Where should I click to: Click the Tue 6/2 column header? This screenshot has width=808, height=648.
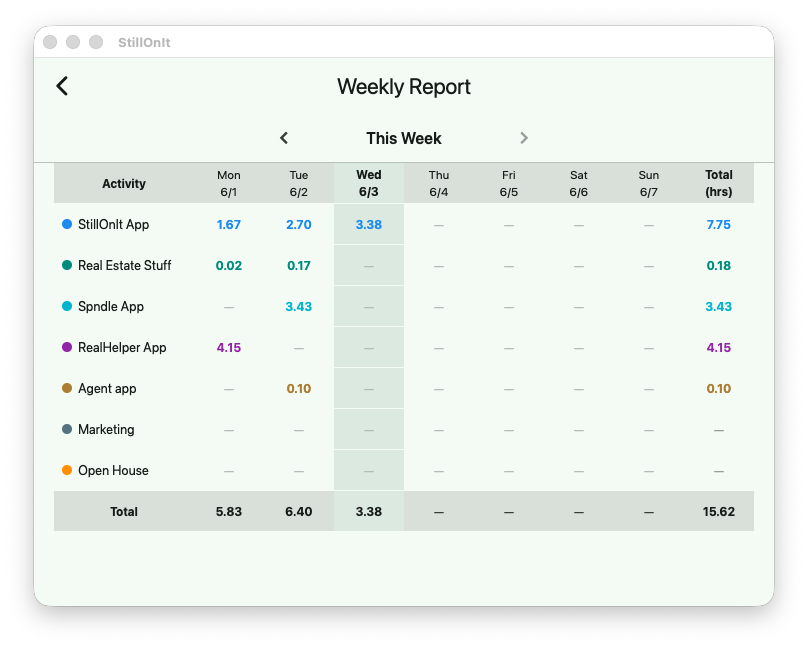299,183
